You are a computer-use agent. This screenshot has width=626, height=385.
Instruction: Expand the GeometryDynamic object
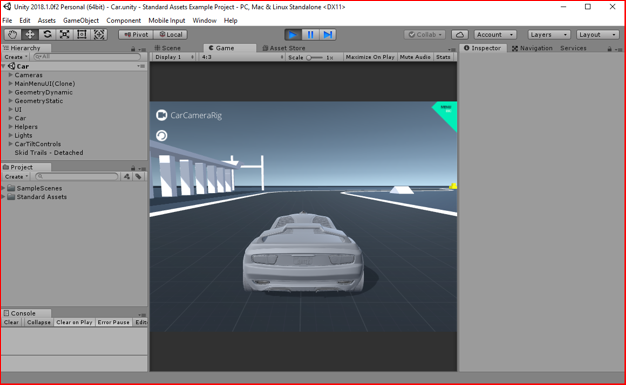tap(10, 92)
